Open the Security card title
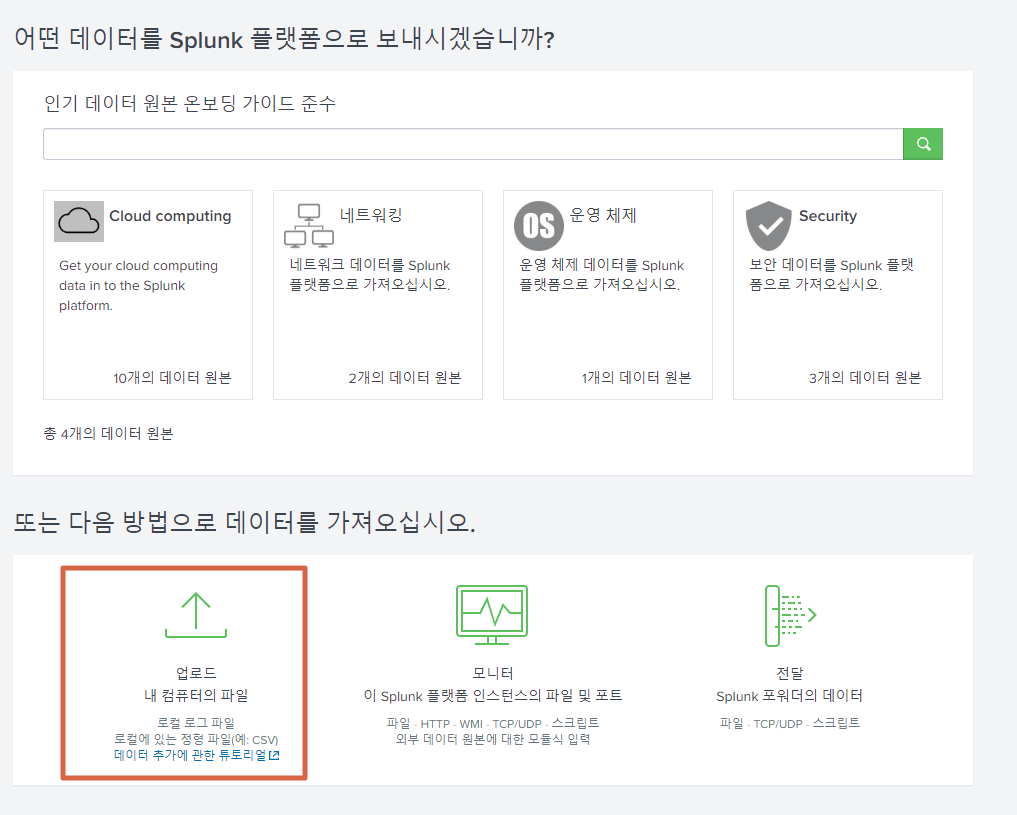The image size is (1017, 815). (828, 216)
